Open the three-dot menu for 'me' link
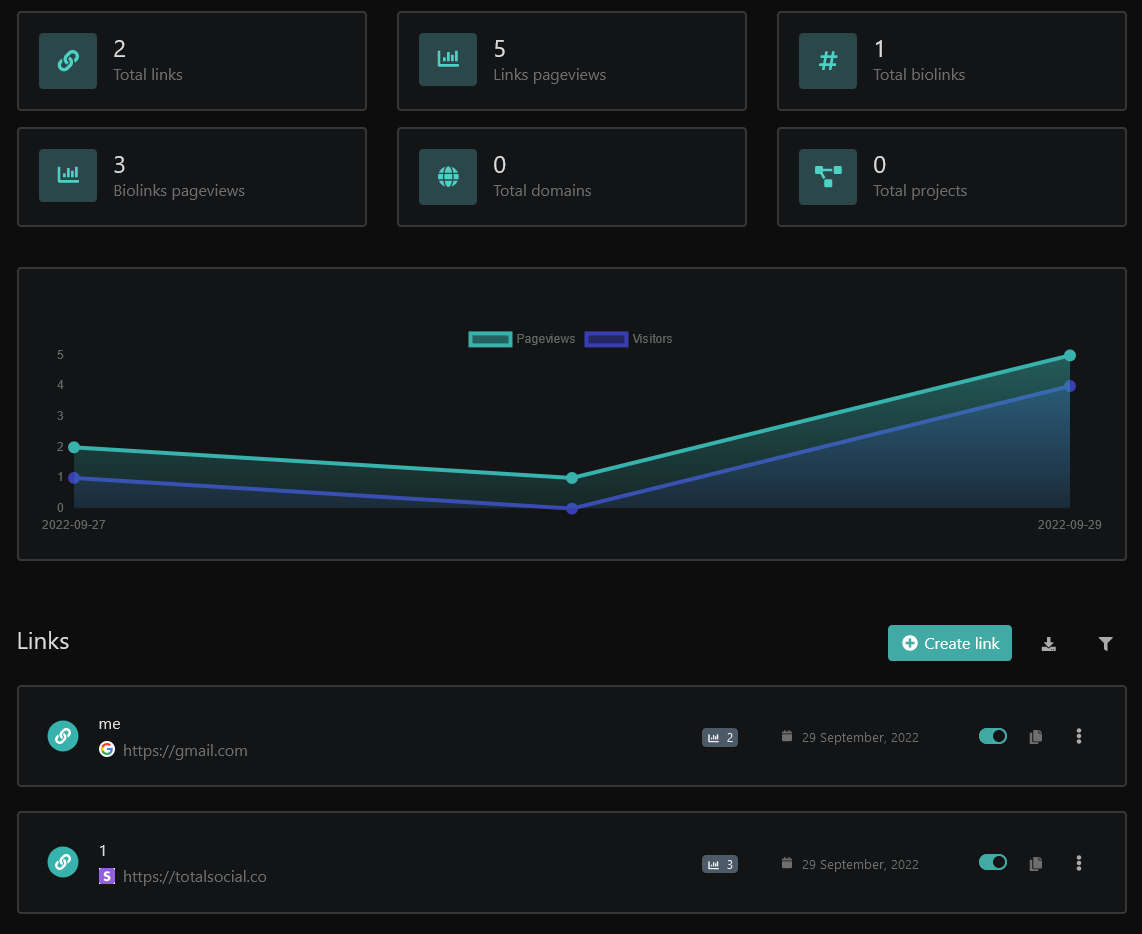1142x934 pixels. (1079, 736)
